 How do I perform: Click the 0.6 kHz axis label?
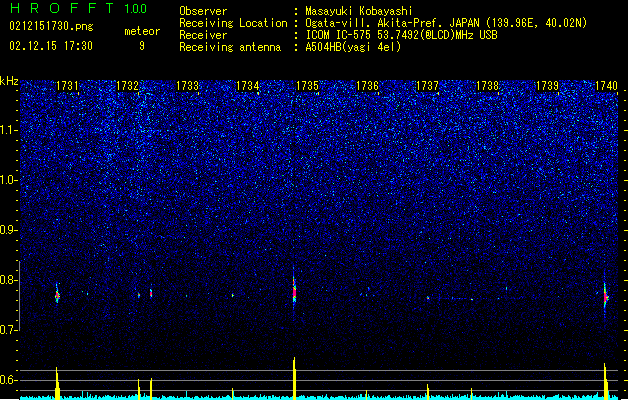point(9,380)
